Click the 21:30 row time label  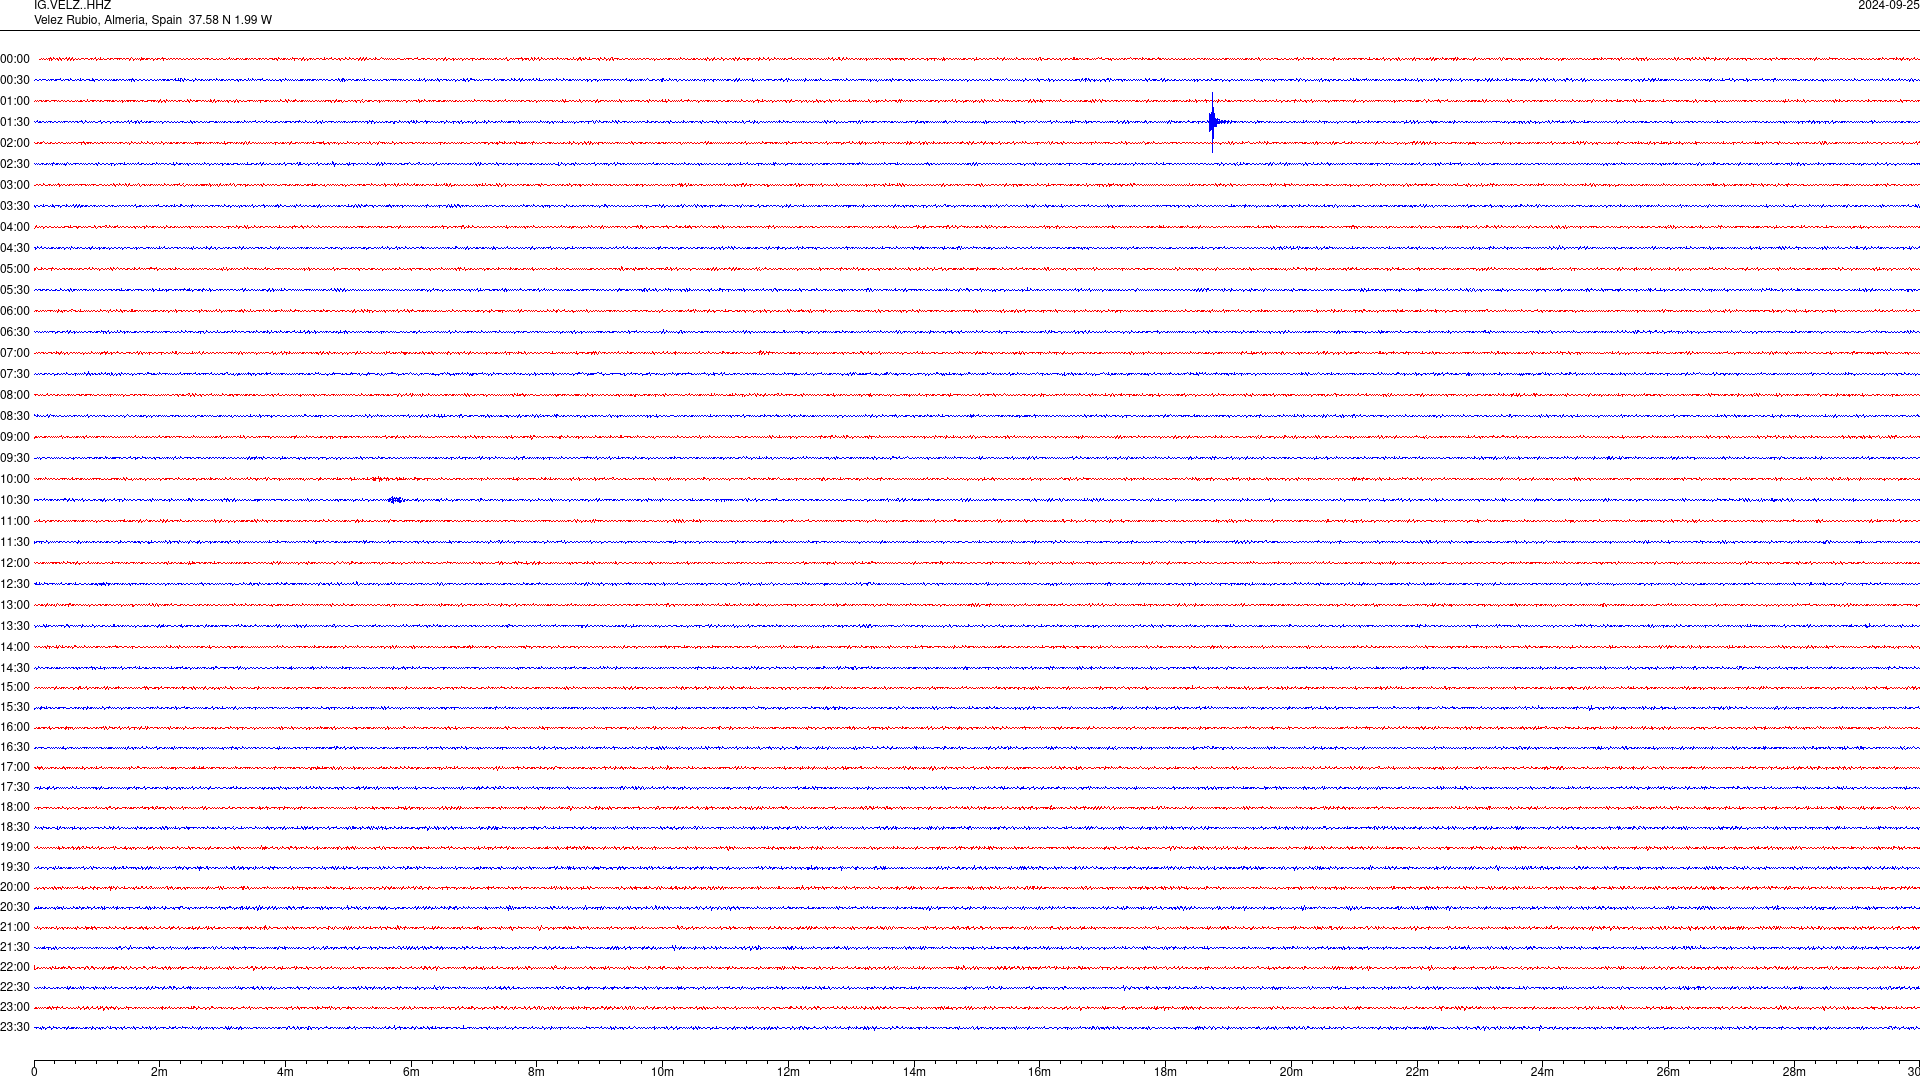(x=15, y=947)
